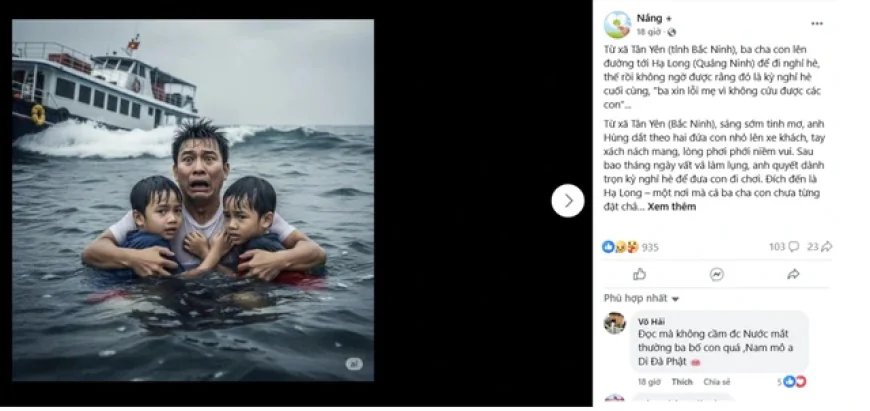
Task: Open the Nắng page name link
Action: click(649, 18)
